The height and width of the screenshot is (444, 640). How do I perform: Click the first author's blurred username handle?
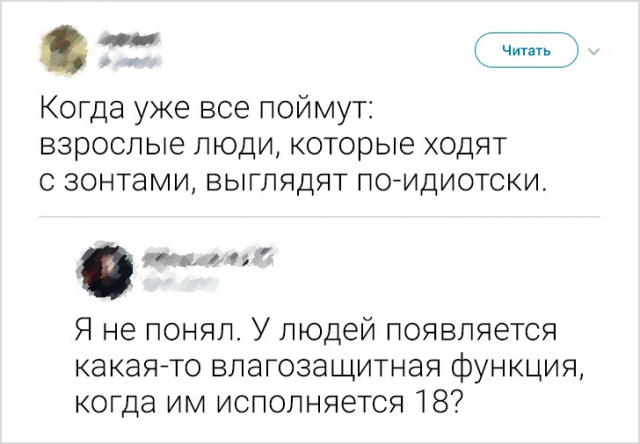pyautogui.click(x=127, y=63)
